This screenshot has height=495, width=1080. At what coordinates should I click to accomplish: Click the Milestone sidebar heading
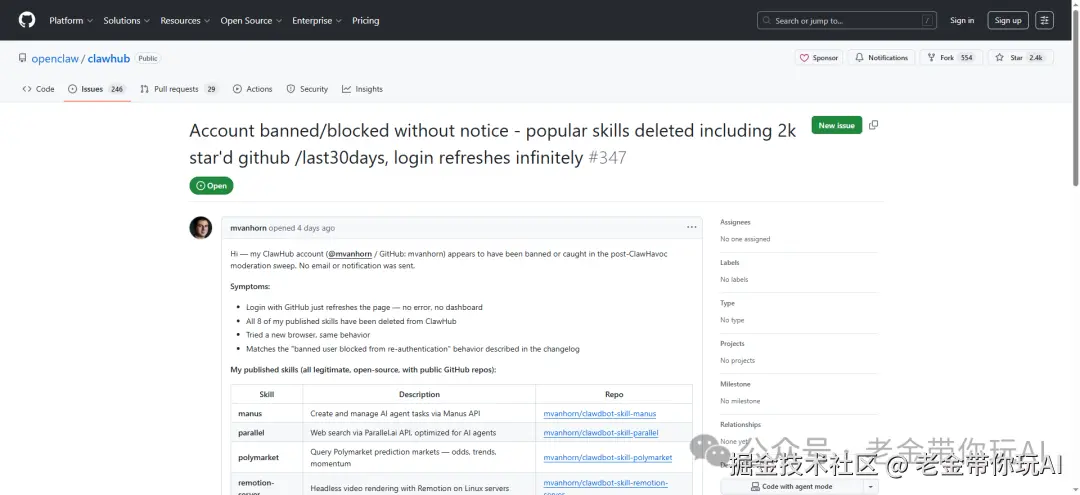[x=735, y=384]
